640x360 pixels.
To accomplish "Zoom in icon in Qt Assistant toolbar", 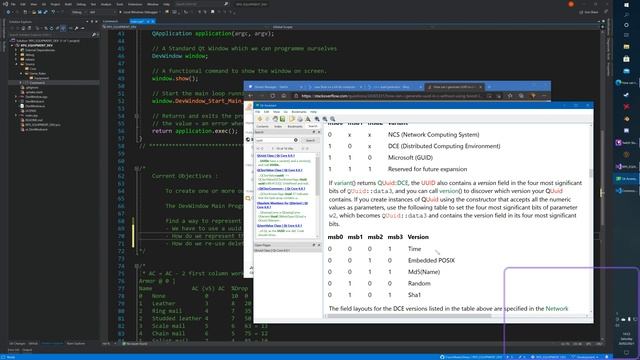I will pyautogui.click(x=317, y=119).
